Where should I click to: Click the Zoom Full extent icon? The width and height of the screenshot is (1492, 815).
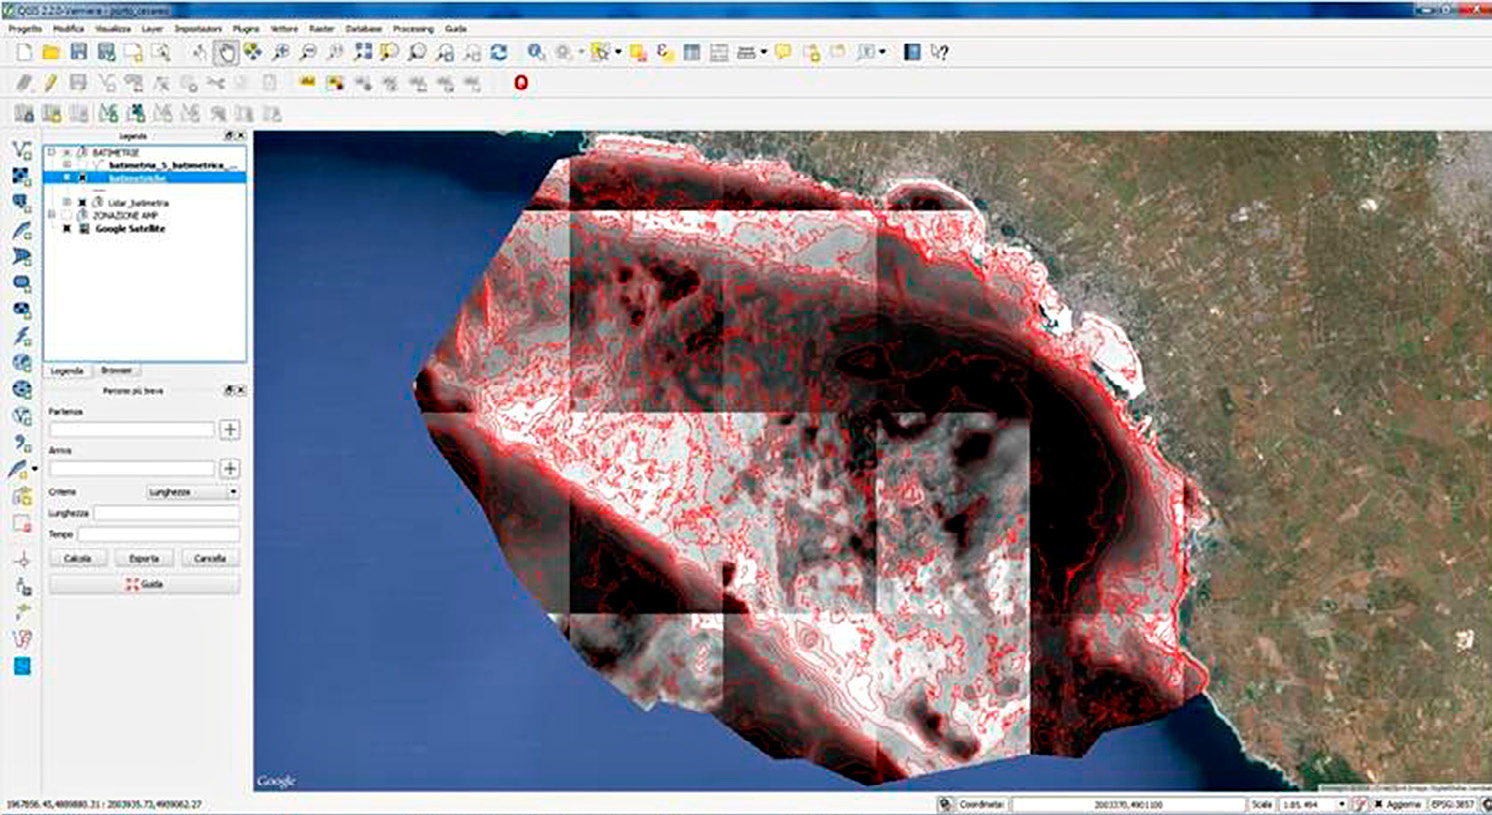362,52
